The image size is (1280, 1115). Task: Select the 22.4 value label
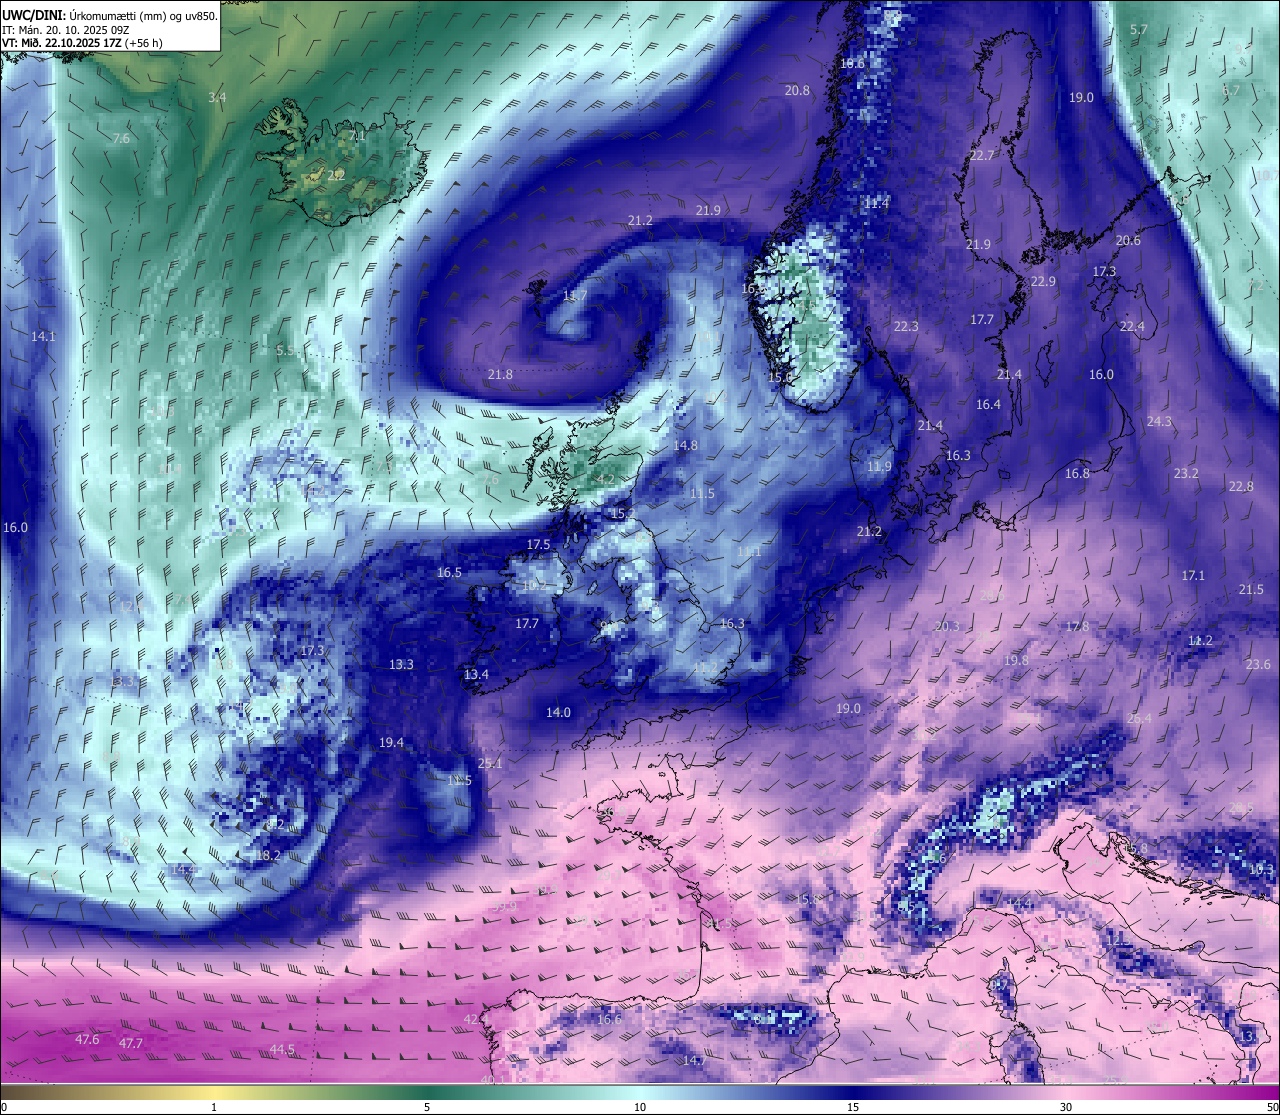pyautogui.click(x=1132, y=327)
